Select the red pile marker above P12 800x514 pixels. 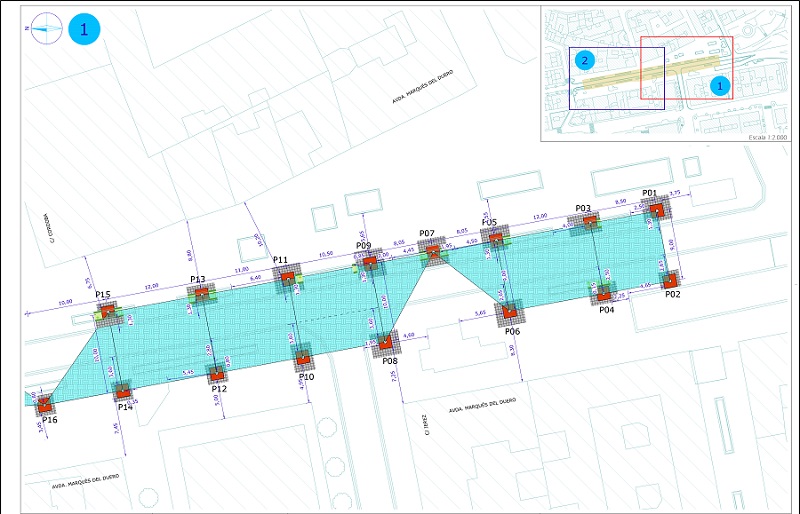[217, 375]
